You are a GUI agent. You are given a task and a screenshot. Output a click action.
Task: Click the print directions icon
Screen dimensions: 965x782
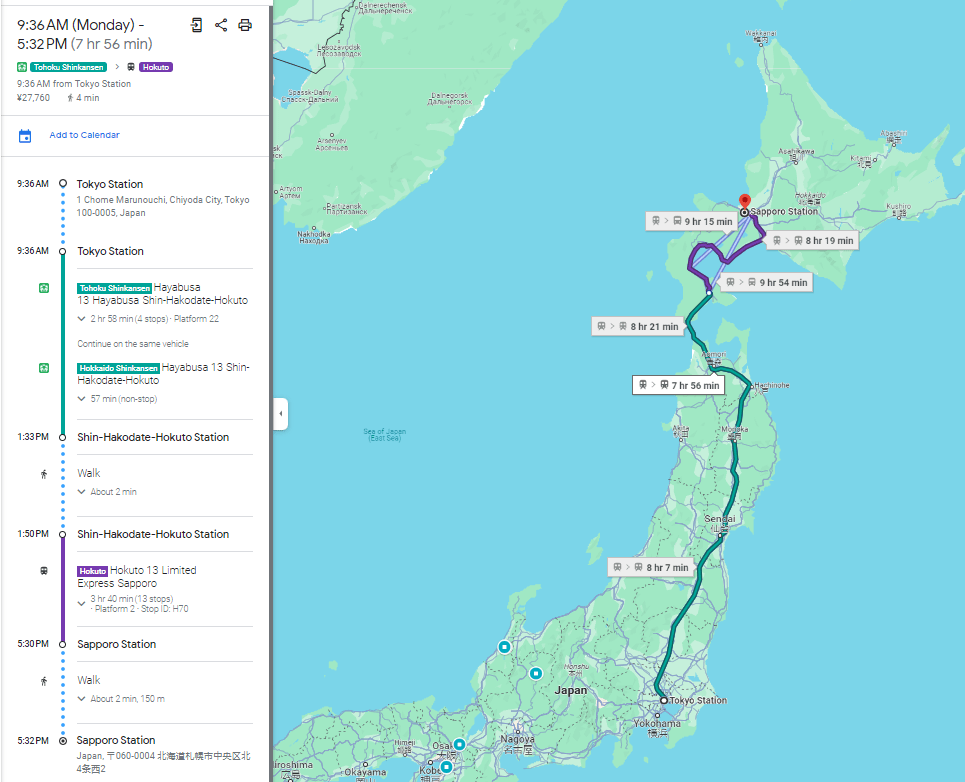coord(245,25)
